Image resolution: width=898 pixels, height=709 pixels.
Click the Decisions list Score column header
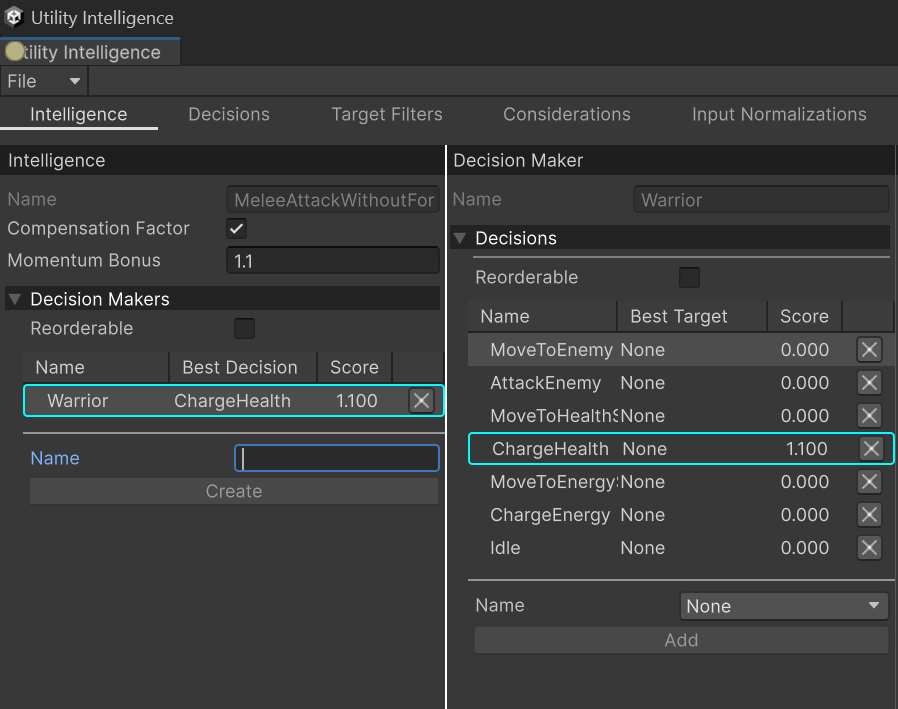pyautogui.click(x=804, y=316)
